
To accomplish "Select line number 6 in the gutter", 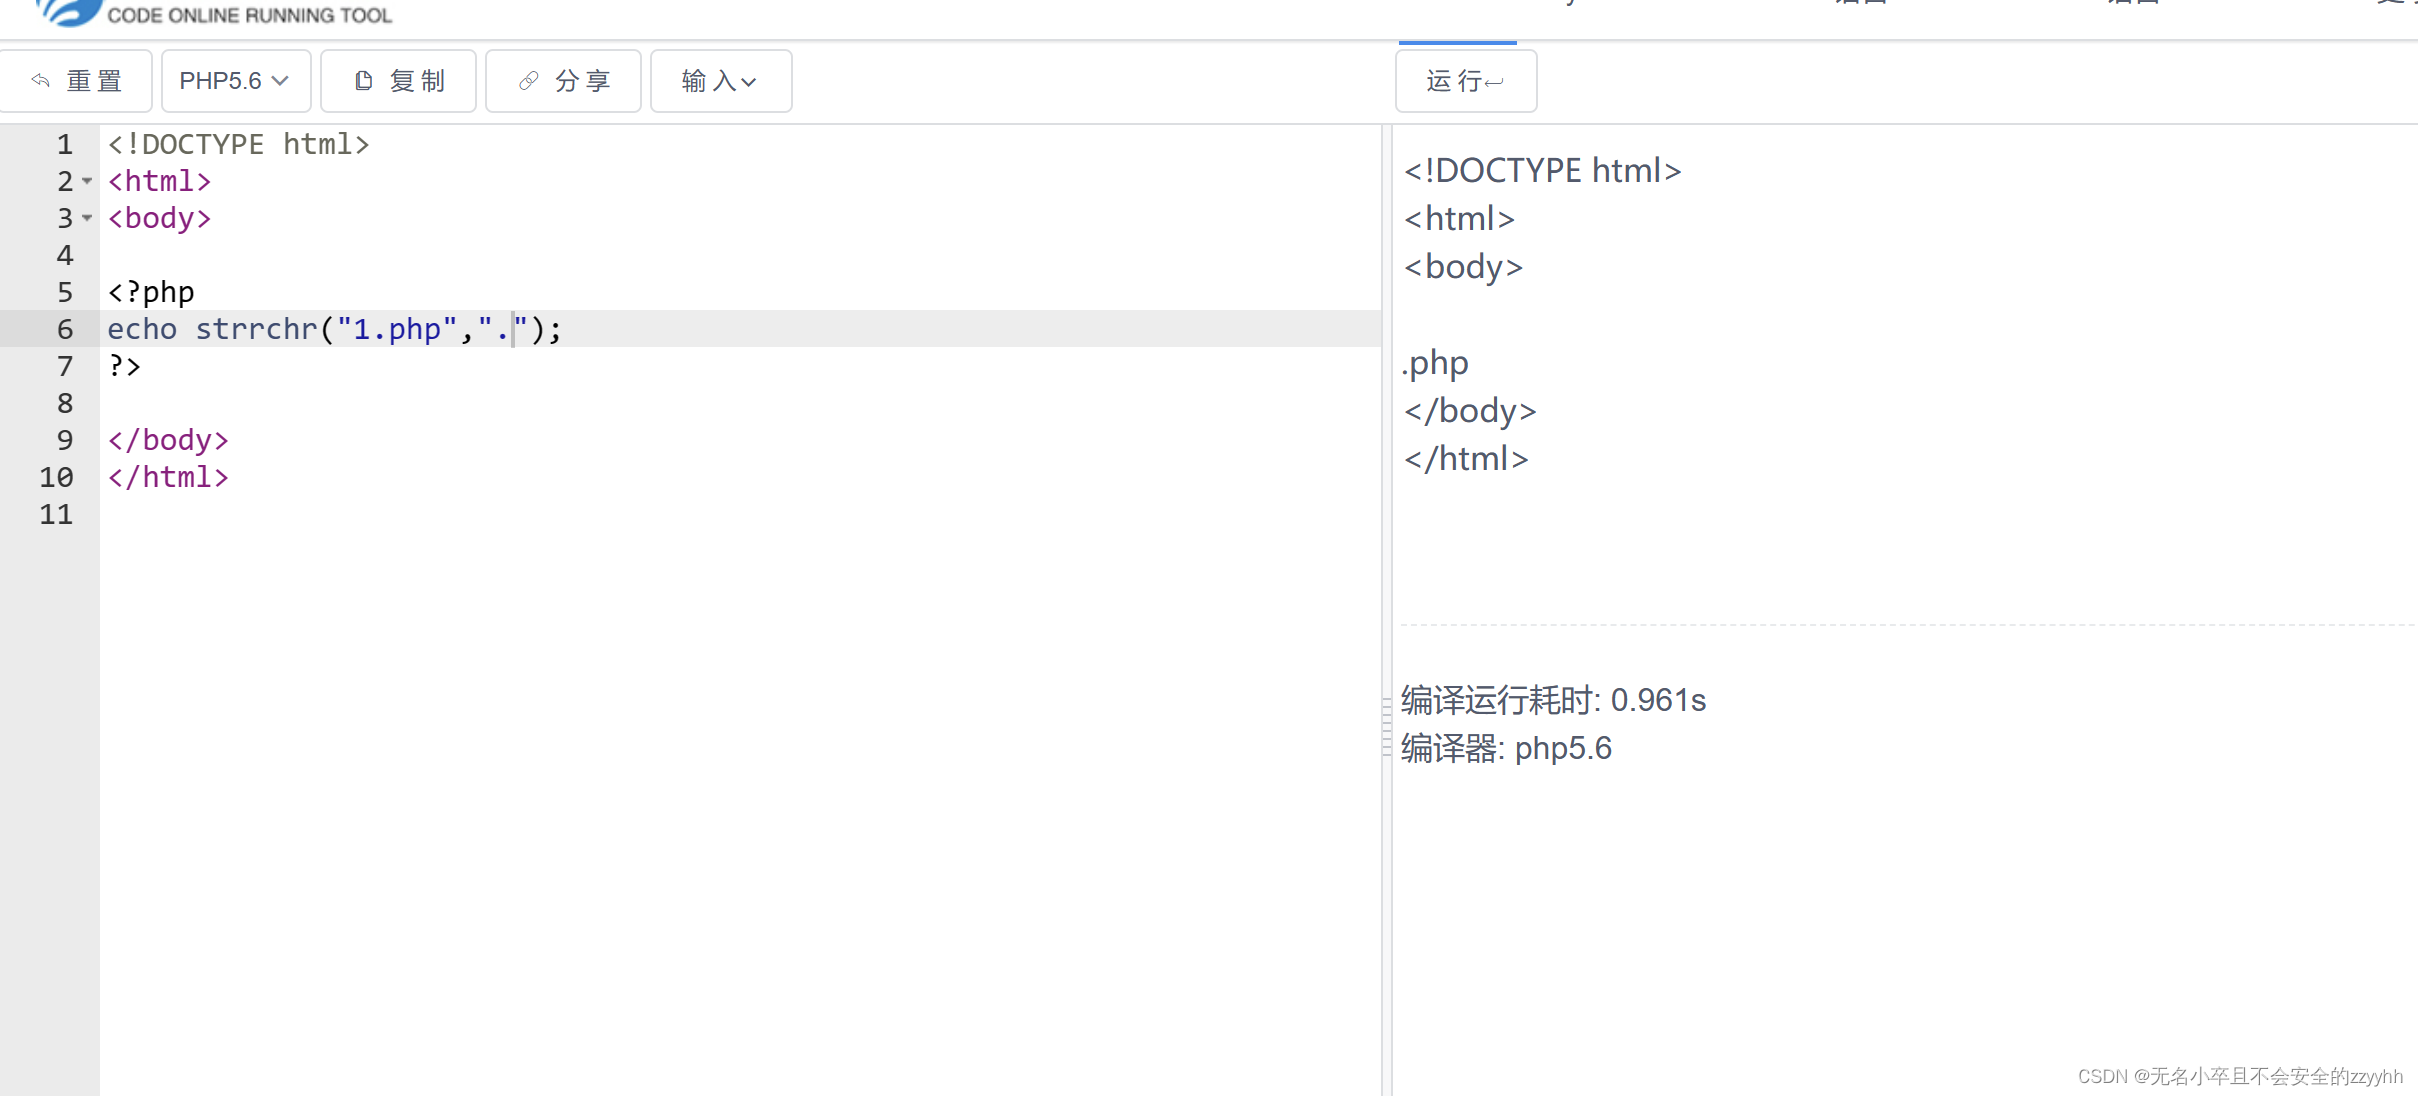I will 65,329.
